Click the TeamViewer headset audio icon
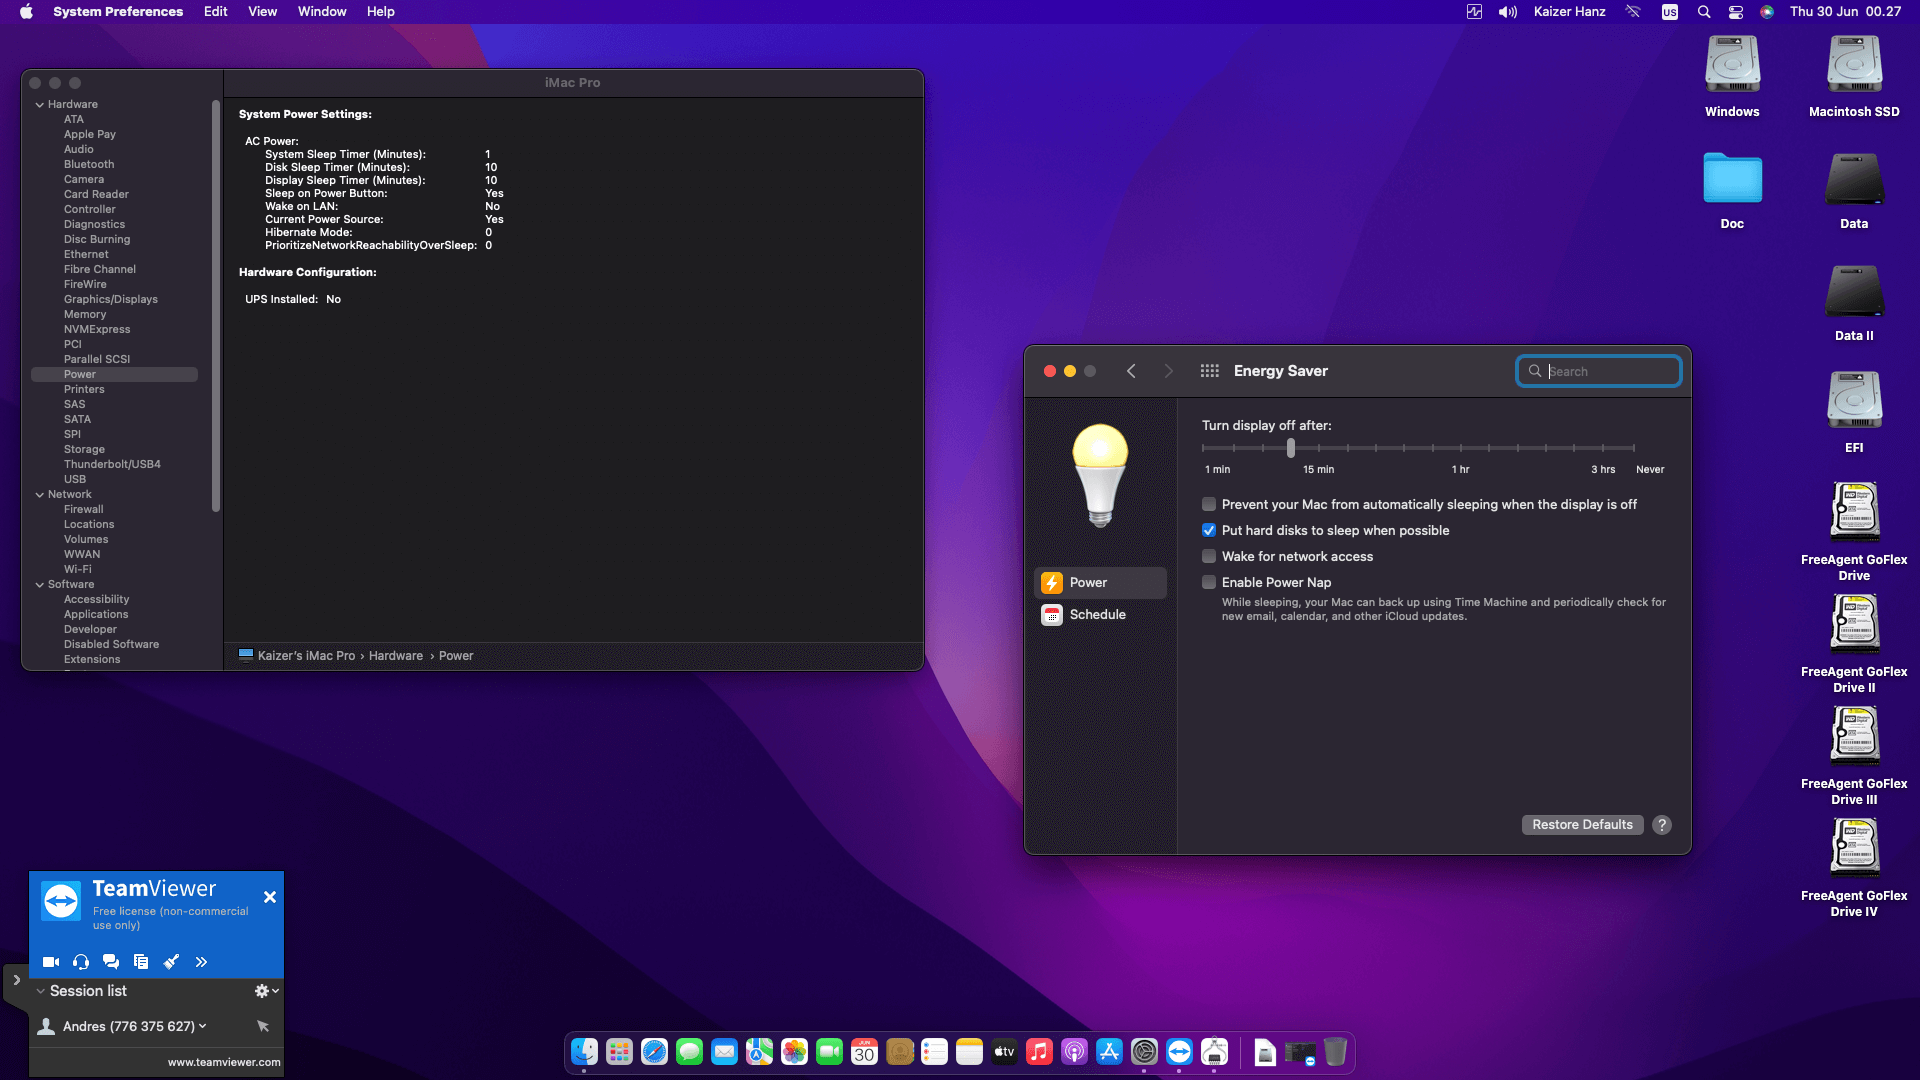This screenshot has width=1920, height=1080. pyautogui.click(x=81, y=962)
